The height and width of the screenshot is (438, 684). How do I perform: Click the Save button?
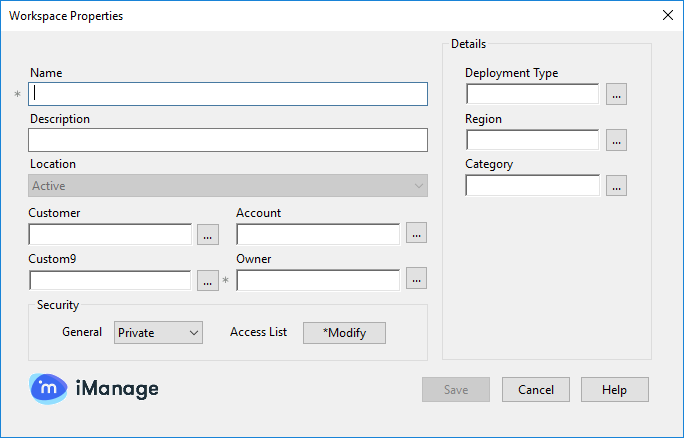click(455, 389)
